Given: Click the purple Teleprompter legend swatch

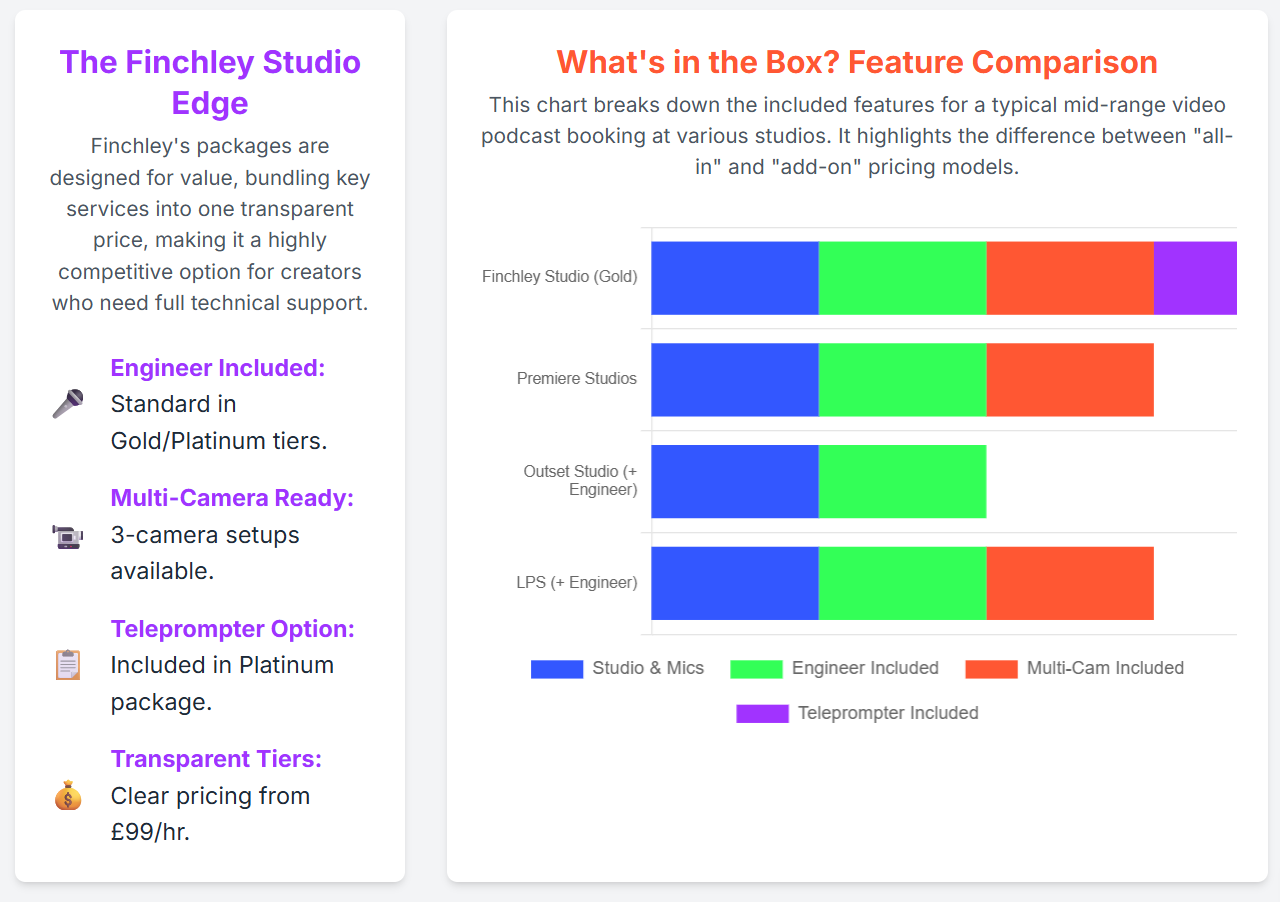Looking at the screenshot, I should [x=762, y=714].
